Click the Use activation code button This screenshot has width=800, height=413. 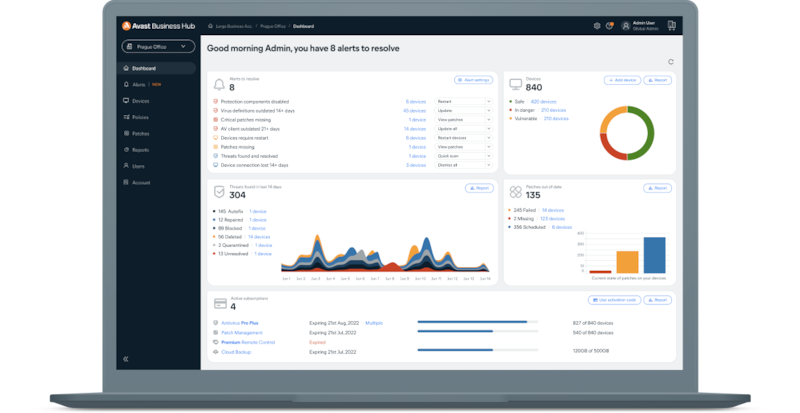click(x=614, y=300)
